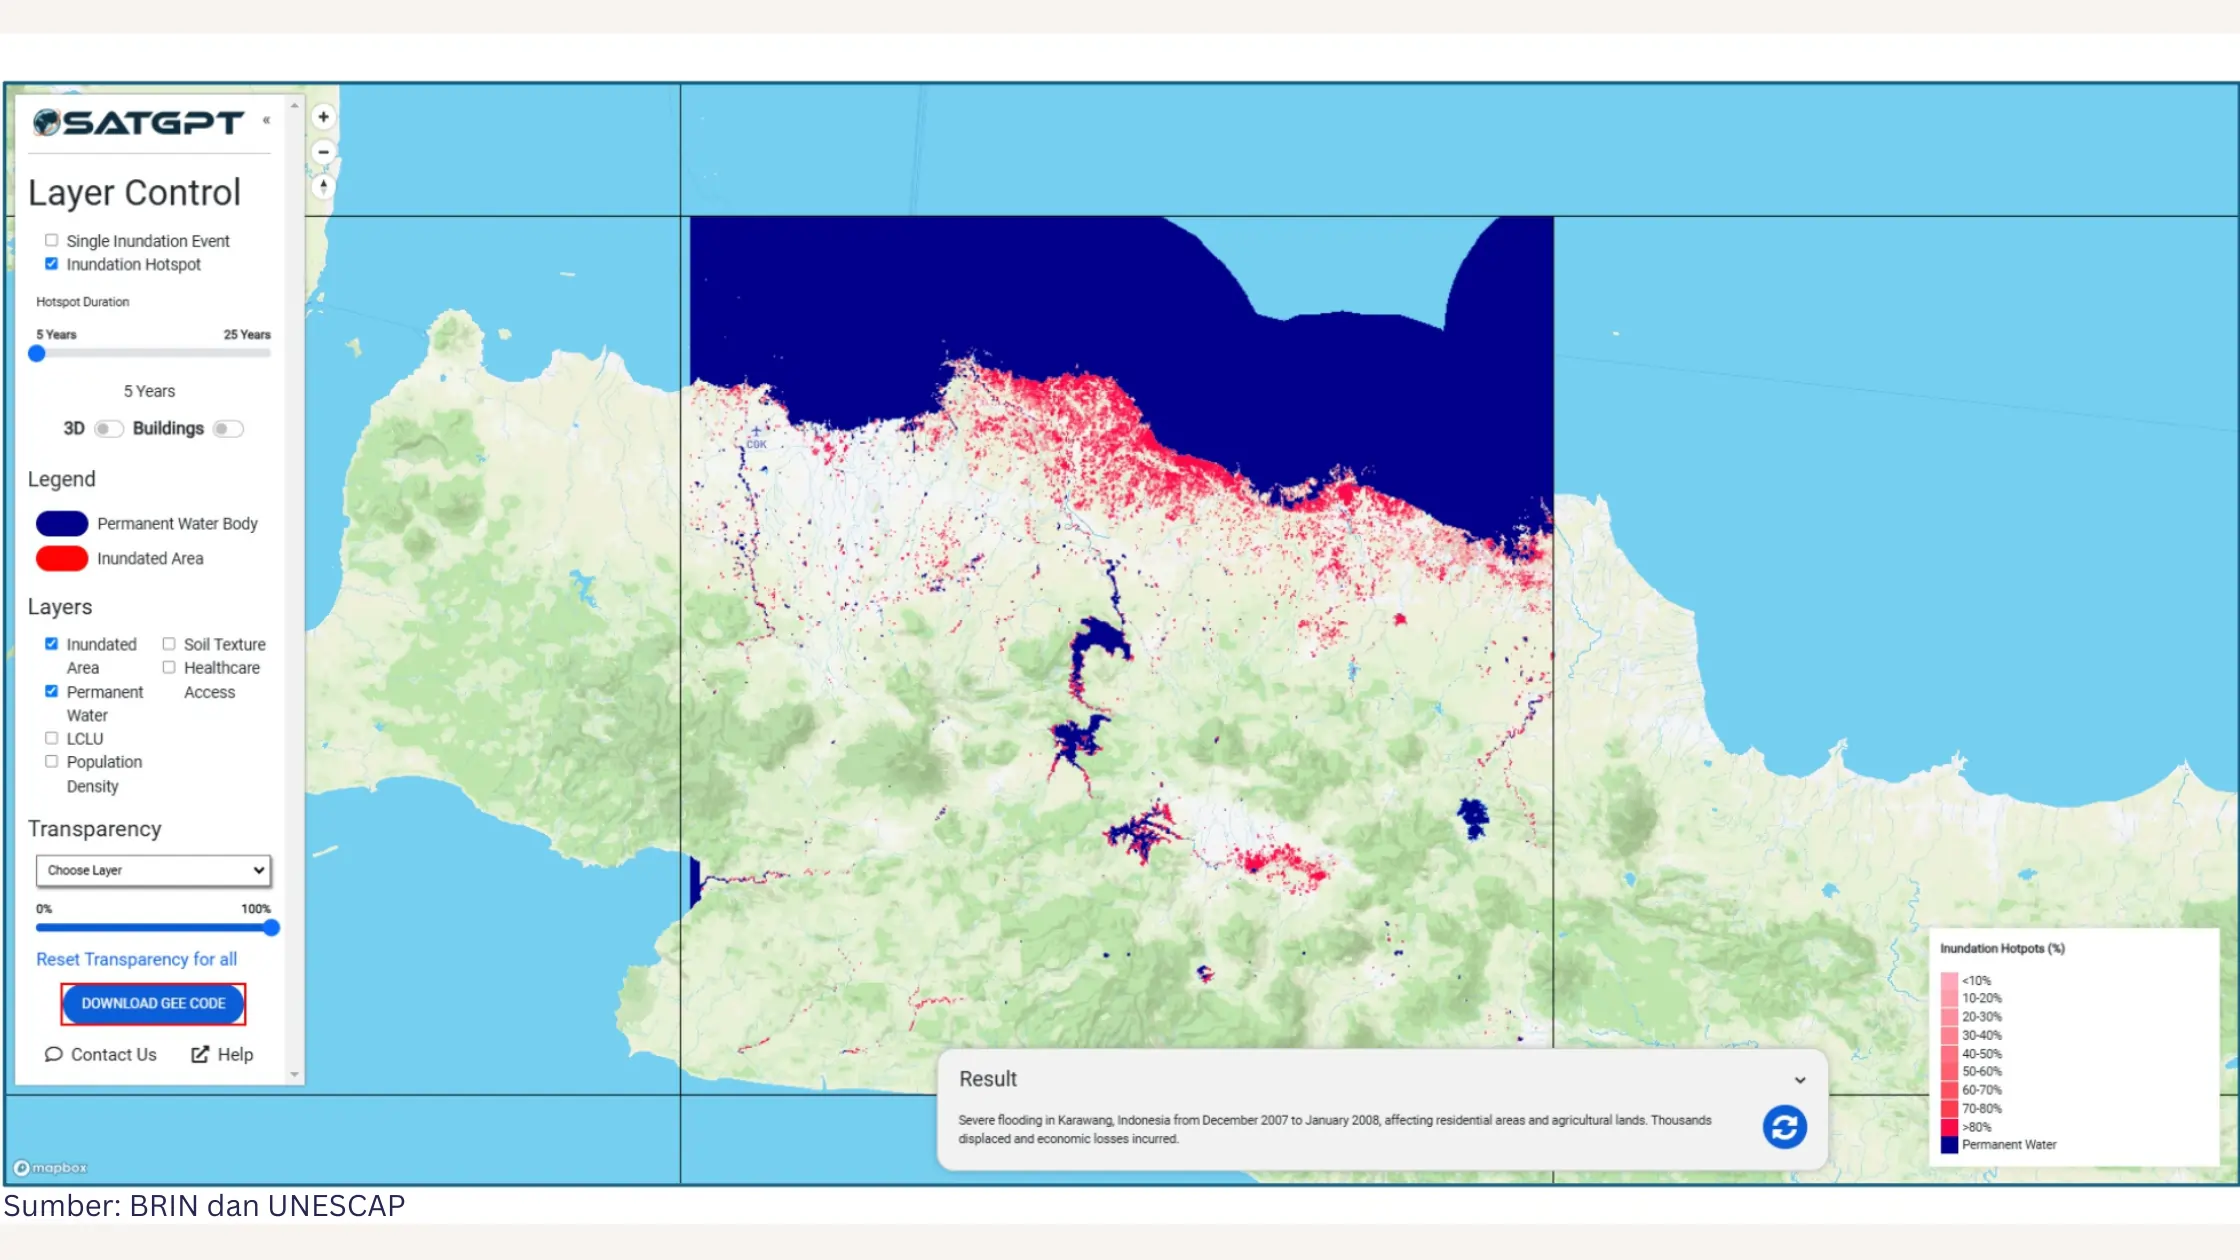Click the Hotspot Duration slider handle
The image size is (2240, 1260).
coord(37,353)
